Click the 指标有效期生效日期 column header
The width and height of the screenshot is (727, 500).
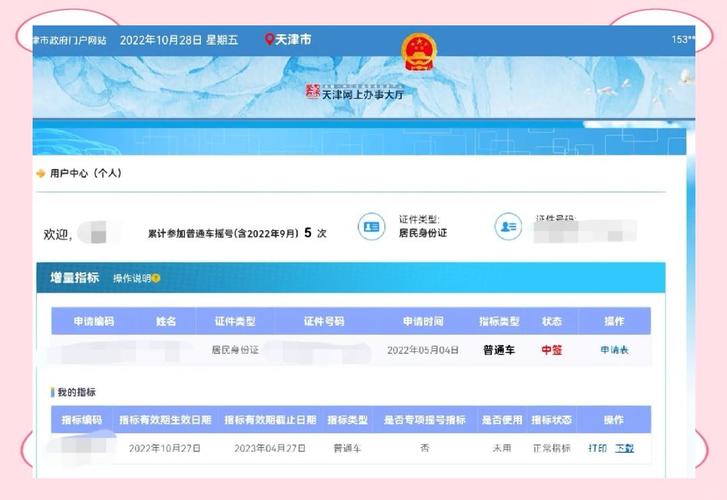tap(165, 420)
